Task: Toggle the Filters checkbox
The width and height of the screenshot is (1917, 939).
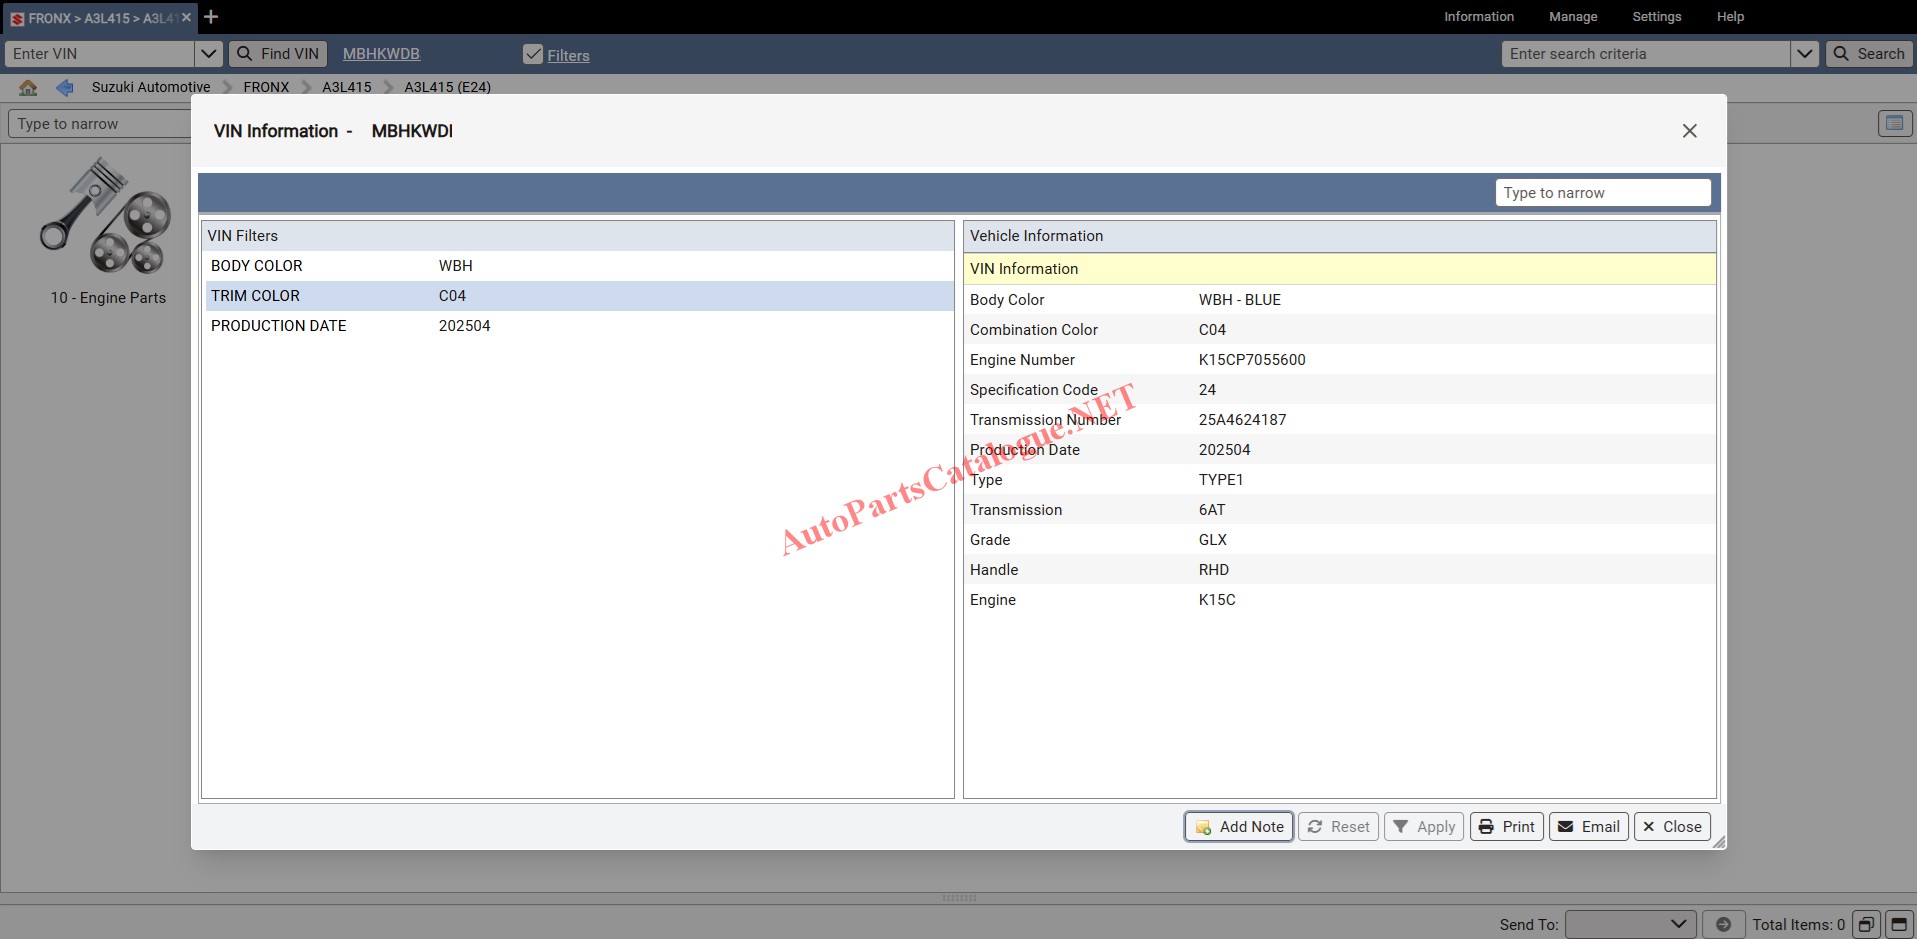Action: (x=533, y=54)
